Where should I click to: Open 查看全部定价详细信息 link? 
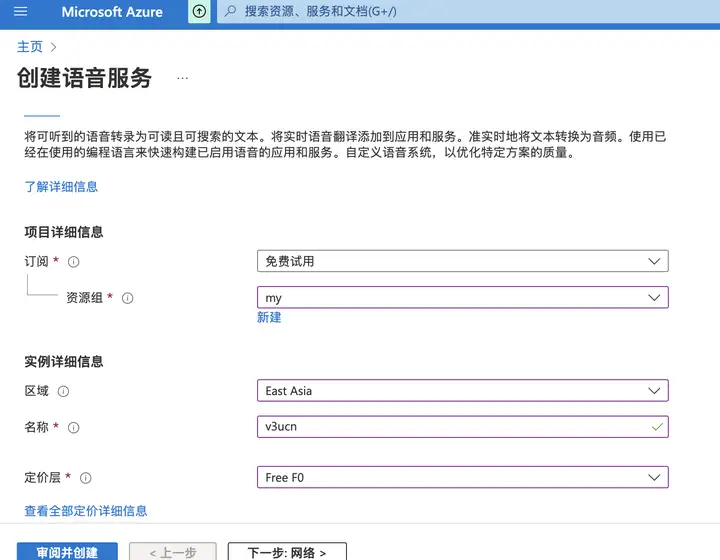[86, 510]
